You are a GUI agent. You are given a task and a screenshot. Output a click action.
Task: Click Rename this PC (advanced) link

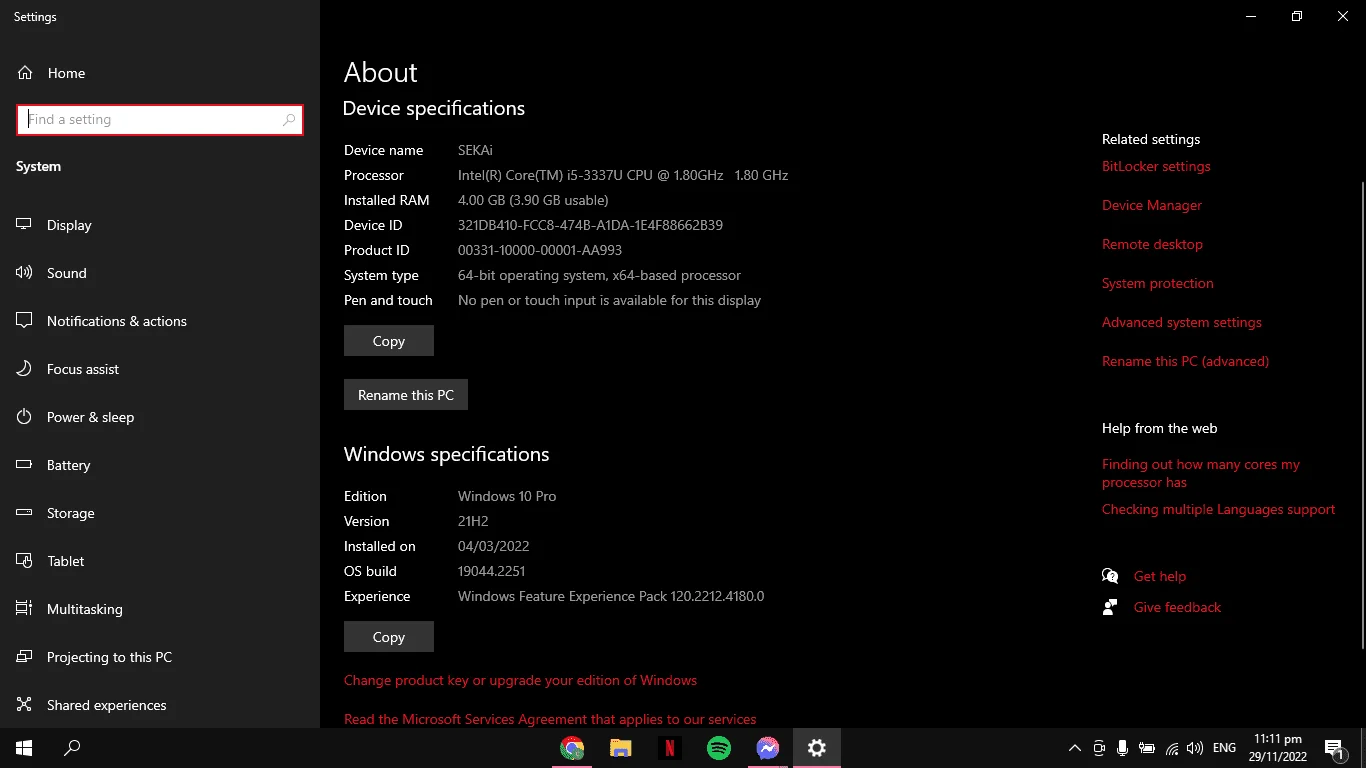[1185, 361]
